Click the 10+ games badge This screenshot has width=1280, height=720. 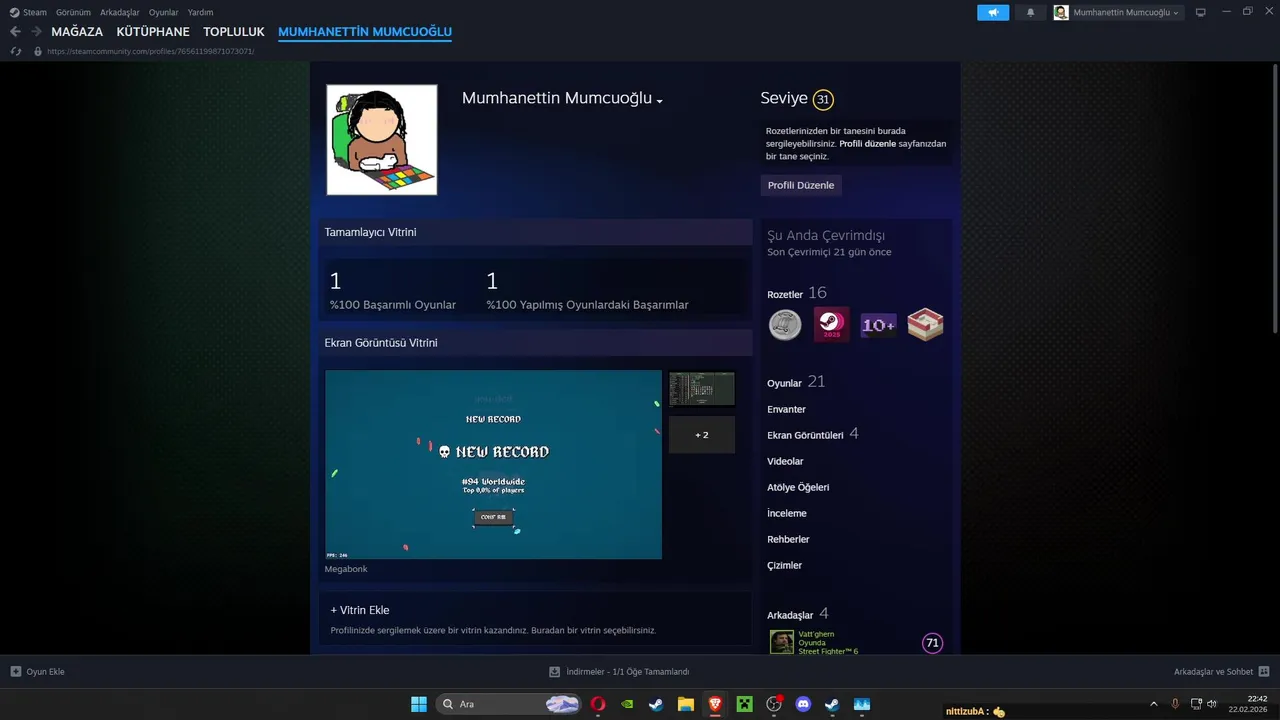pos(878,325)
